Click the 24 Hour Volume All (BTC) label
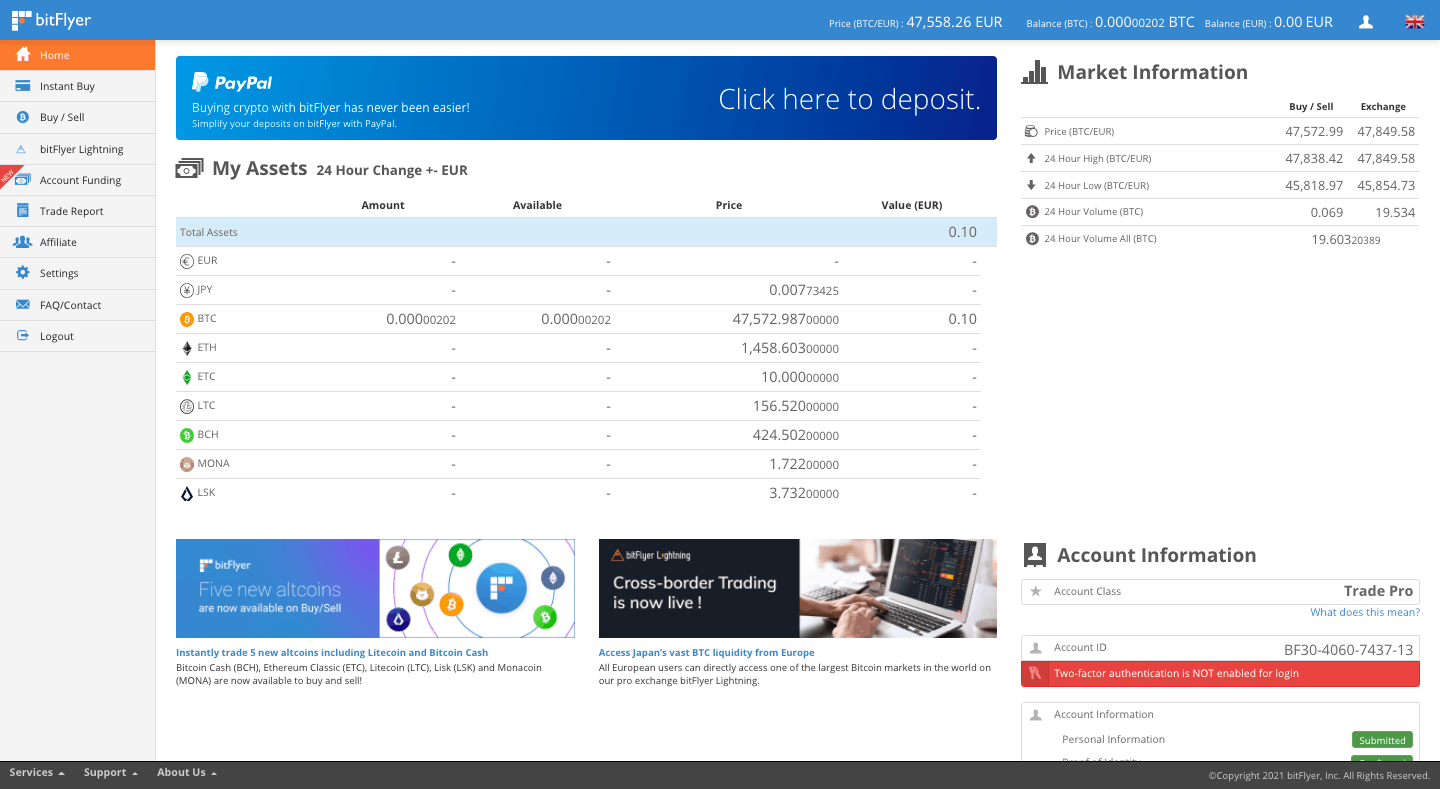Screen dimensions: 1440x789 [1100, 239]
